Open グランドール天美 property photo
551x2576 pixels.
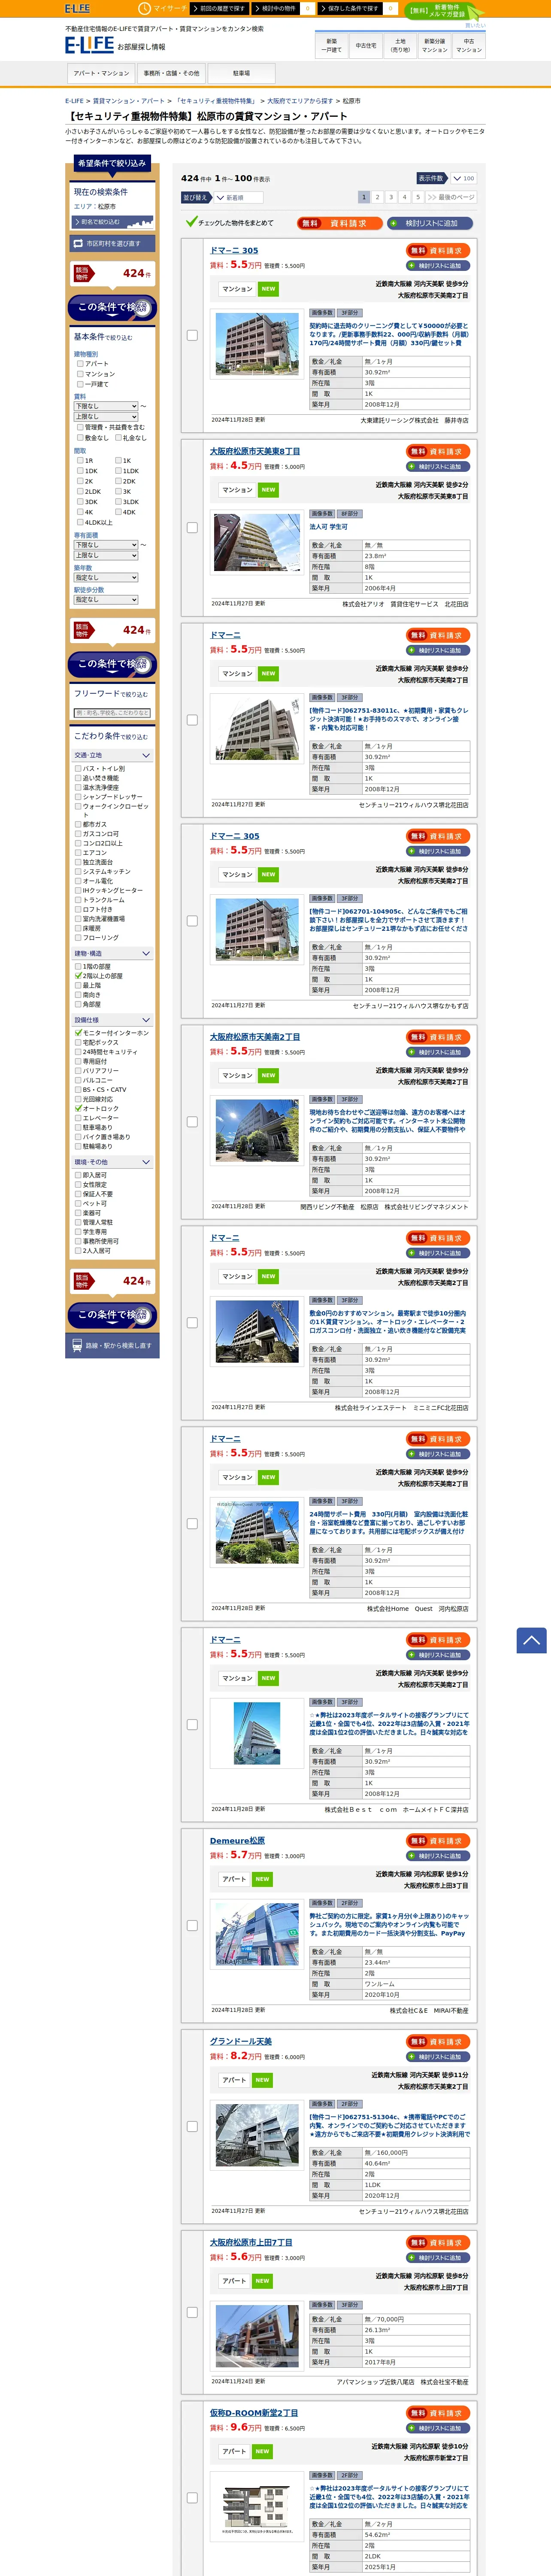coord(257,2135)
